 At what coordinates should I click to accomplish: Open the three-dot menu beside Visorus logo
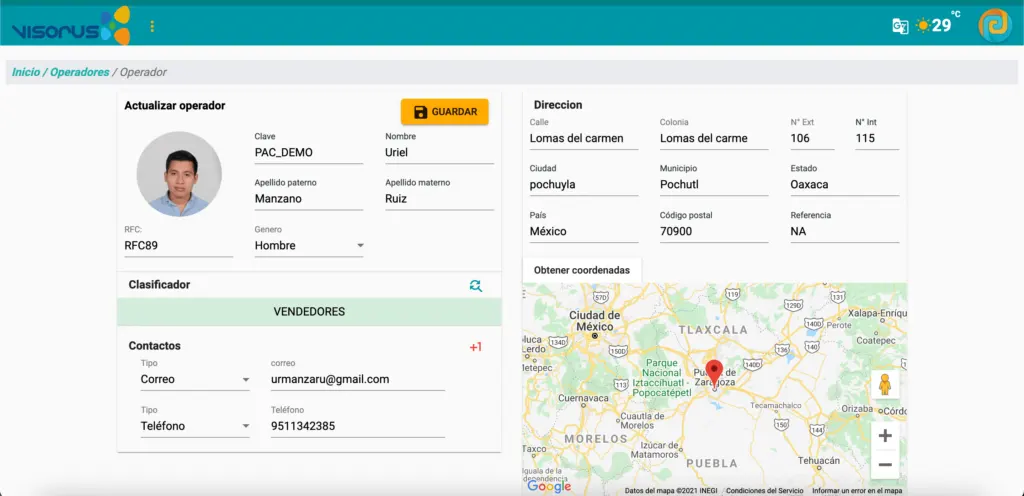(152, 26)
